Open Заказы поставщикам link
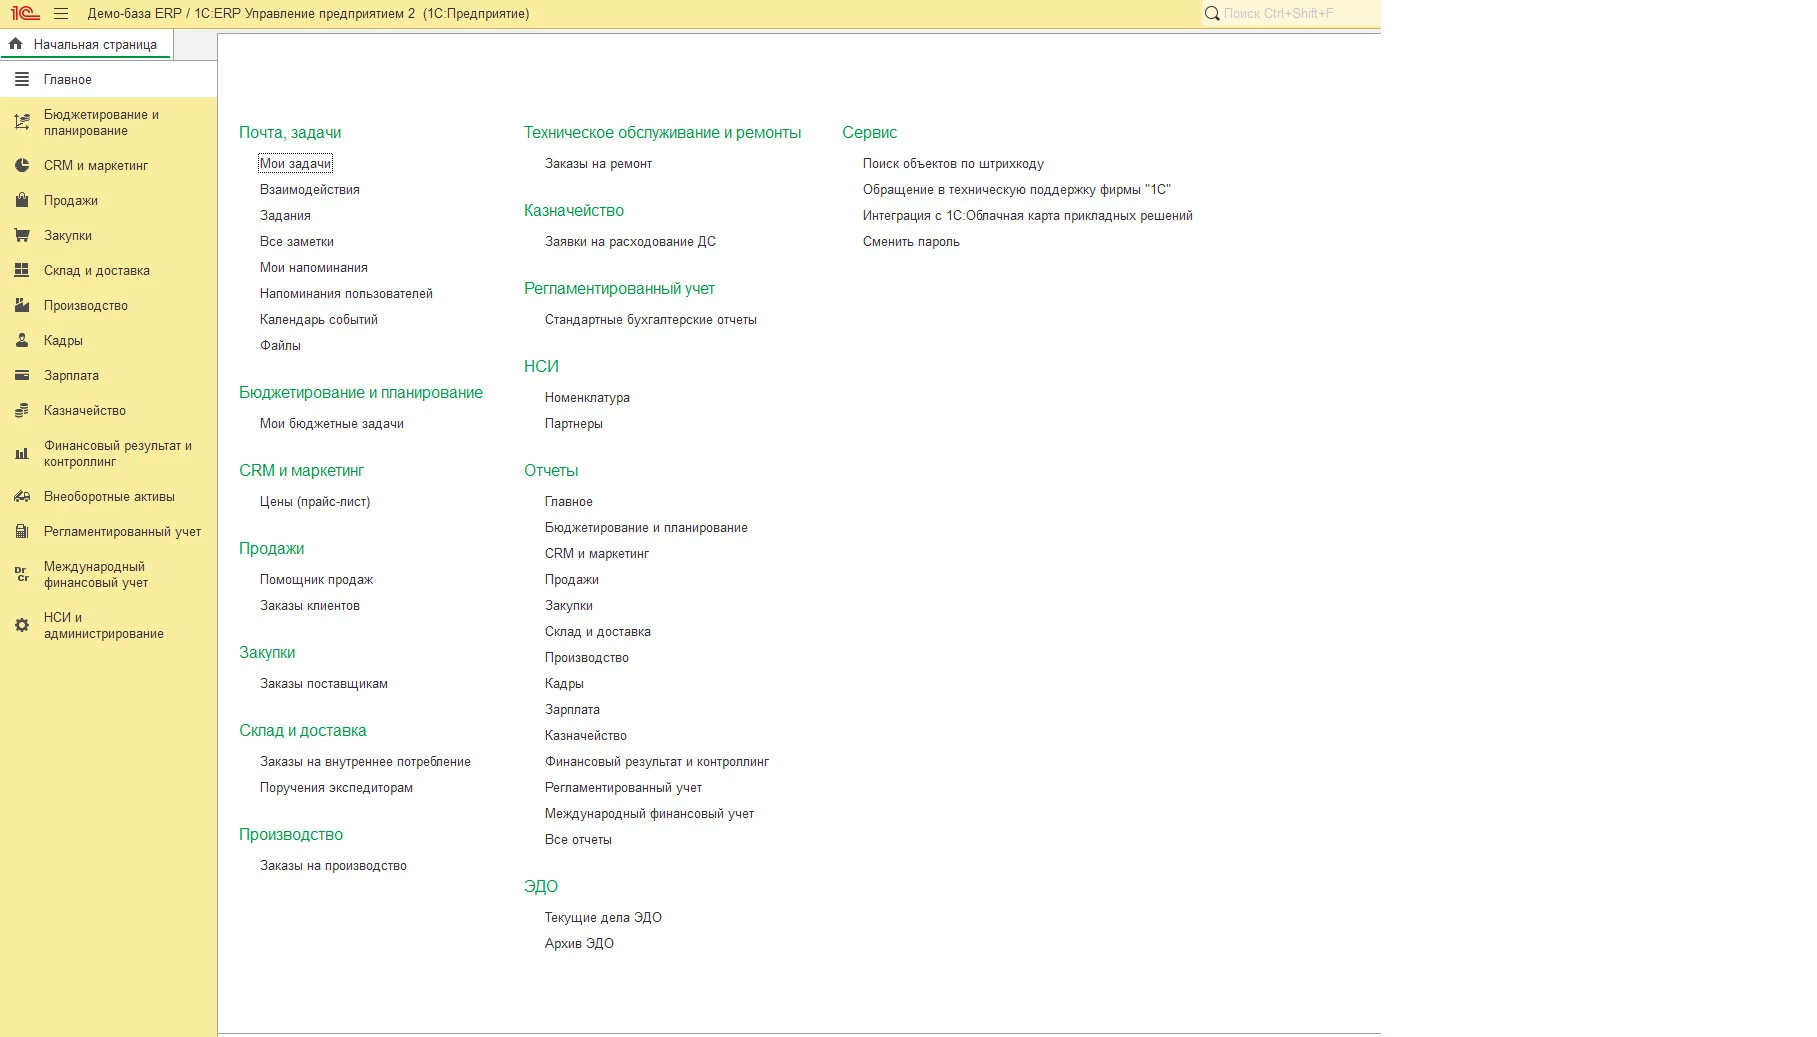 pos(324,683)
